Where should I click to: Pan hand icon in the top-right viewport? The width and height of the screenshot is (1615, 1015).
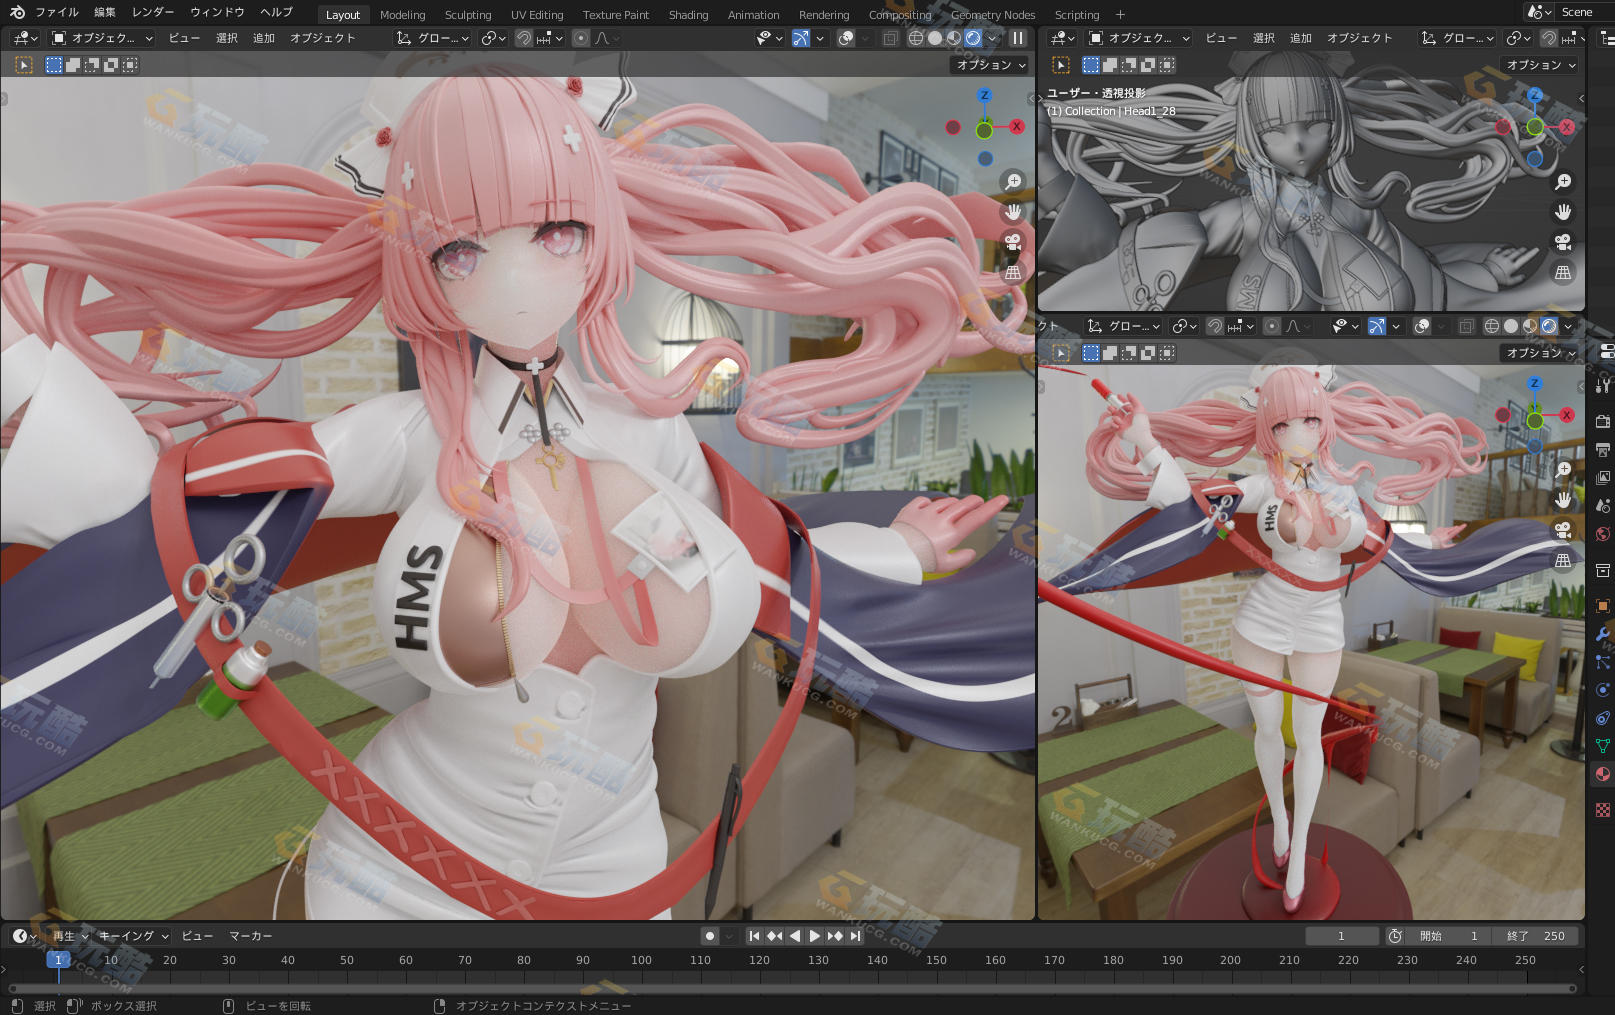[1563, 212]
